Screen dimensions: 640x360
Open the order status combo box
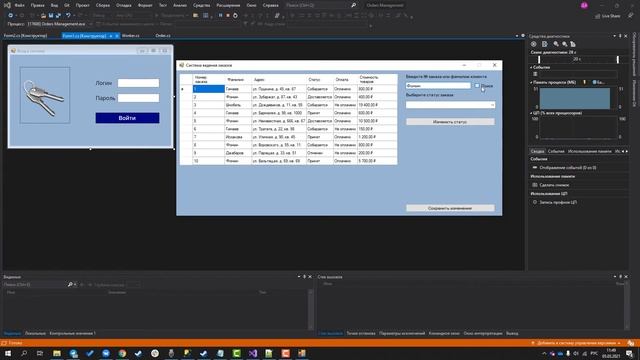(450, 105)
